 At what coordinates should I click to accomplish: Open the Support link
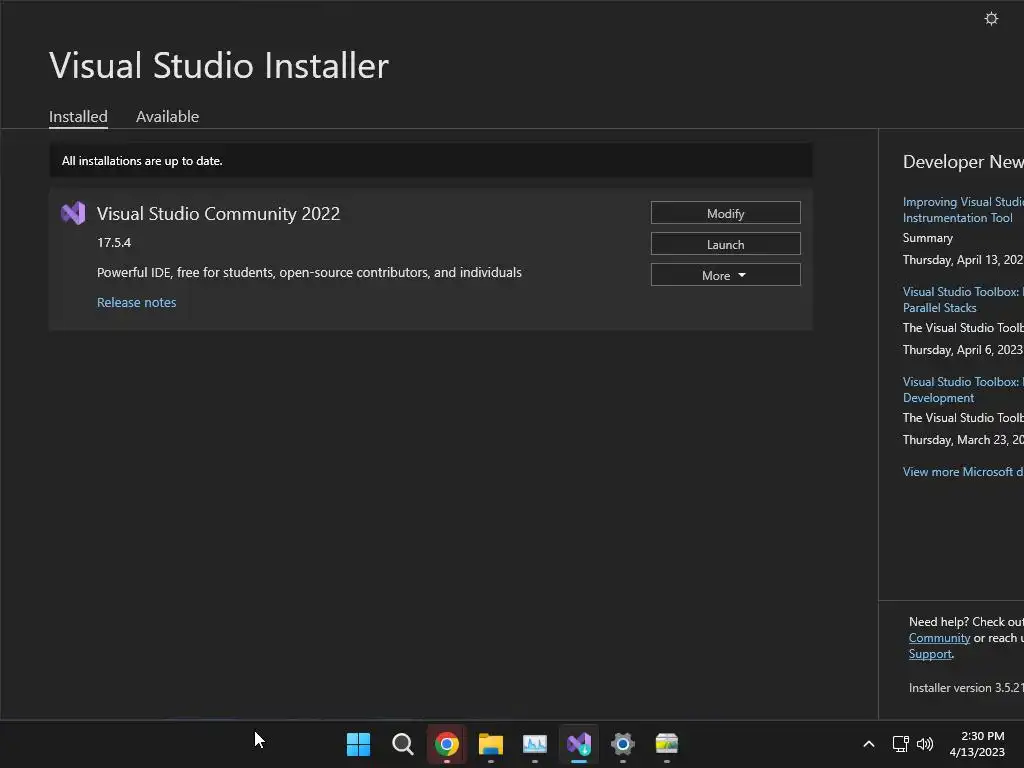point(930,654)
